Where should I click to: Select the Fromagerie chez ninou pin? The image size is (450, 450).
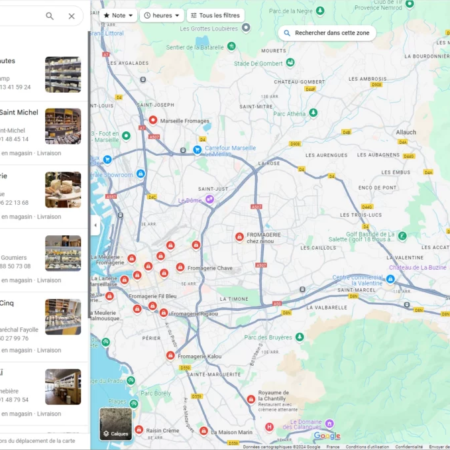(239, 237)
